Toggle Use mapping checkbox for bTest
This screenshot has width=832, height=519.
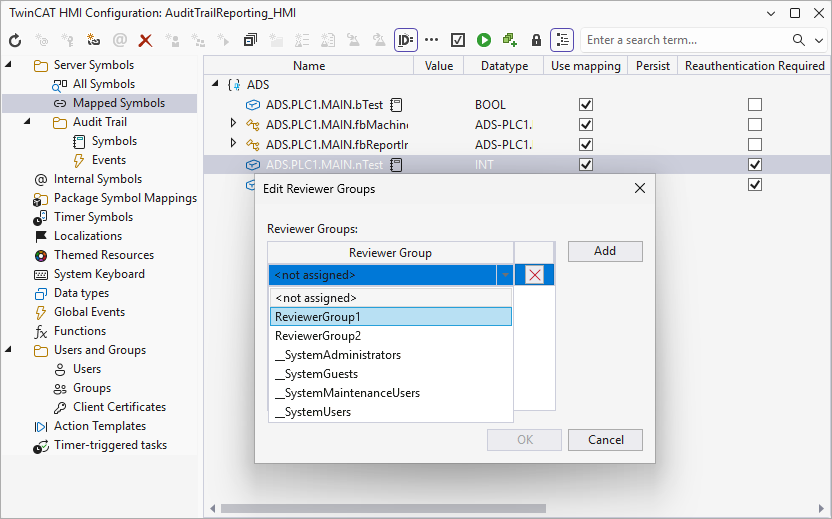pos(586,105)
